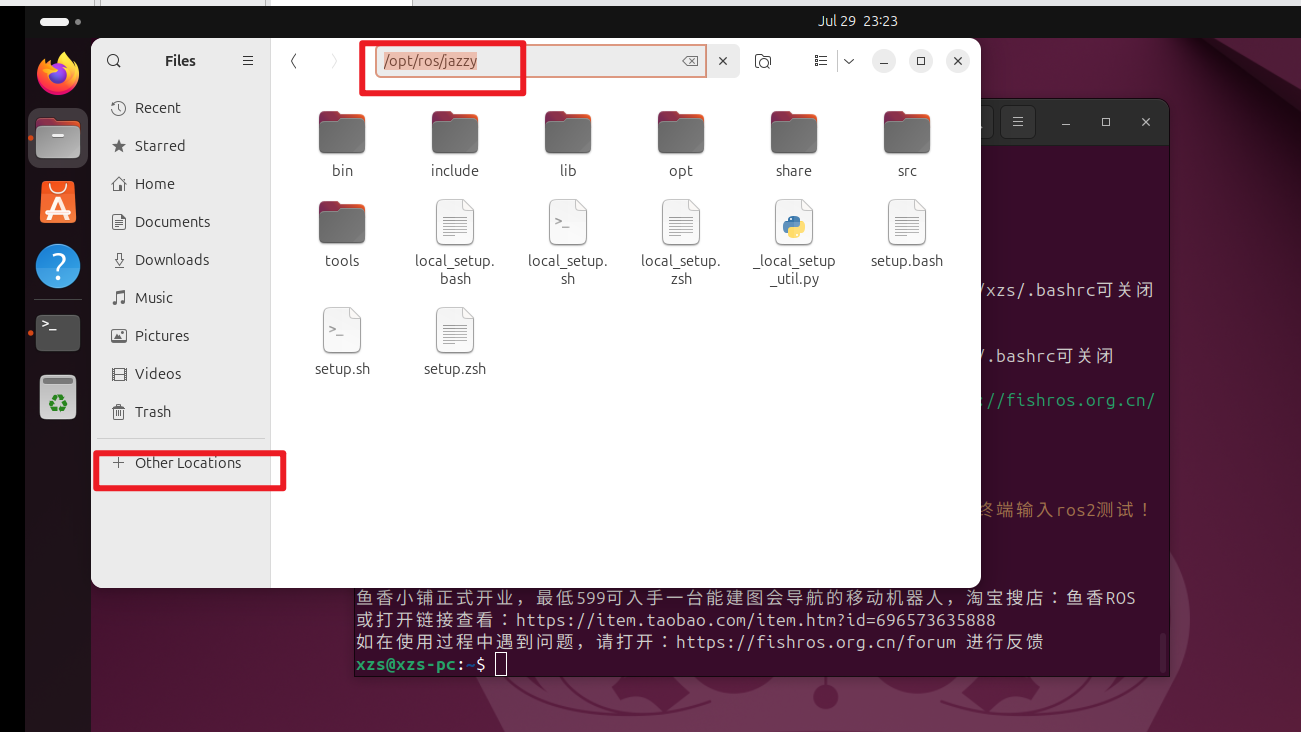Screen dimensions: 1301x732
Task: Open Trash from the dock
Action: (58, 397)
